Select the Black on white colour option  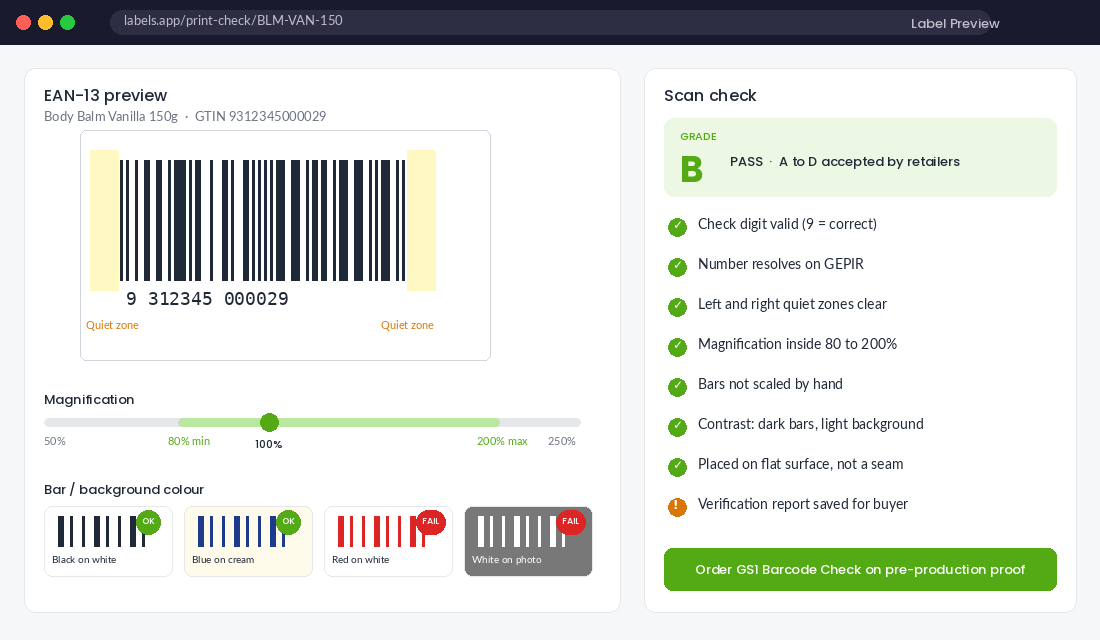(x=108, y=542)
